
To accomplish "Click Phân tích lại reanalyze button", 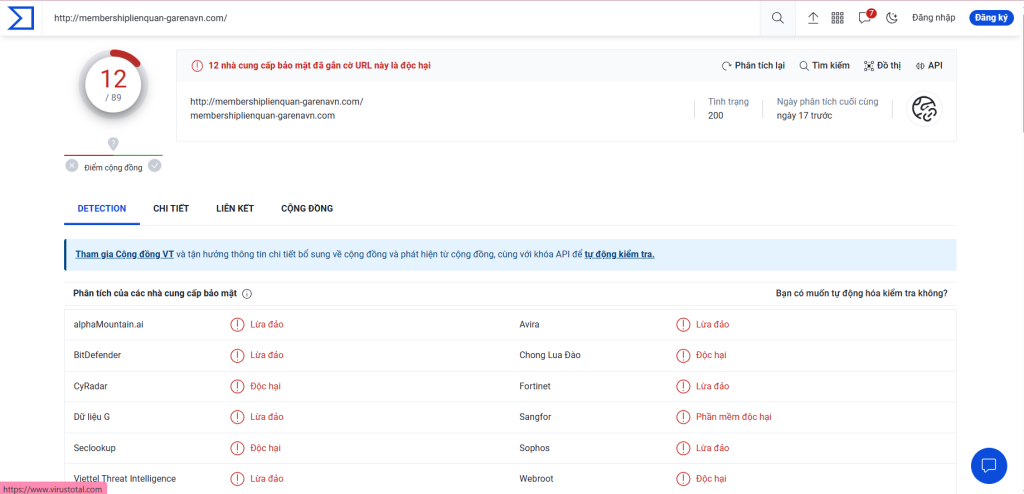I will point(753,65).
